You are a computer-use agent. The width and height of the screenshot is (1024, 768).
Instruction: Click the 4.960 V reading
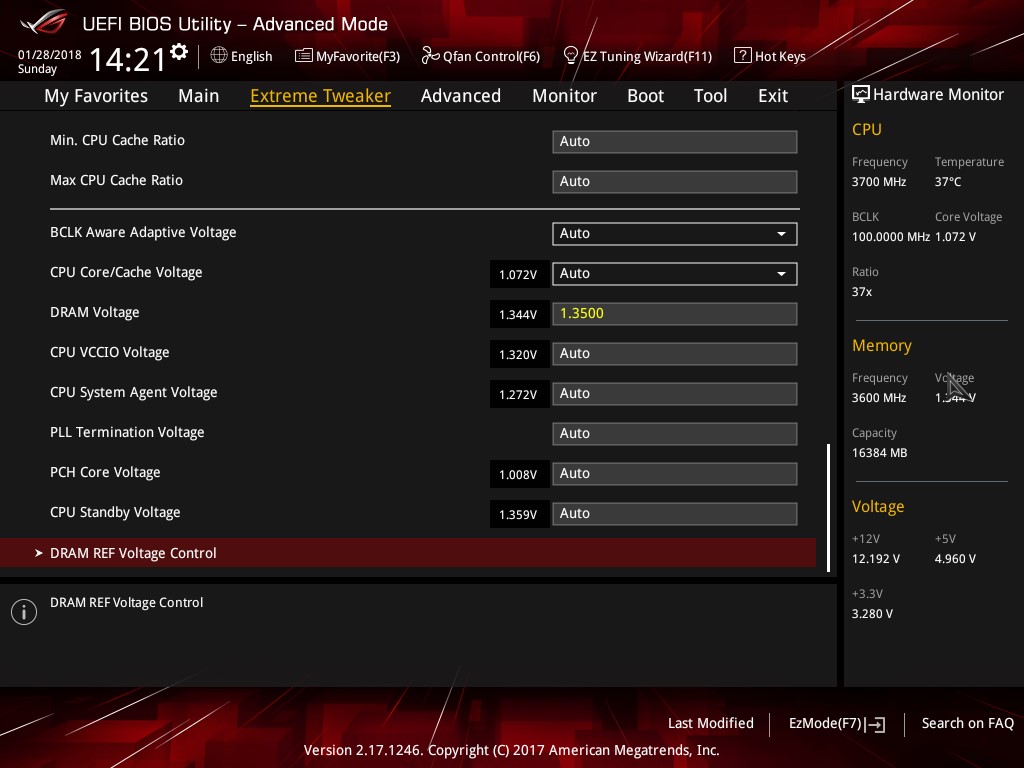click(x=955, y=559)
